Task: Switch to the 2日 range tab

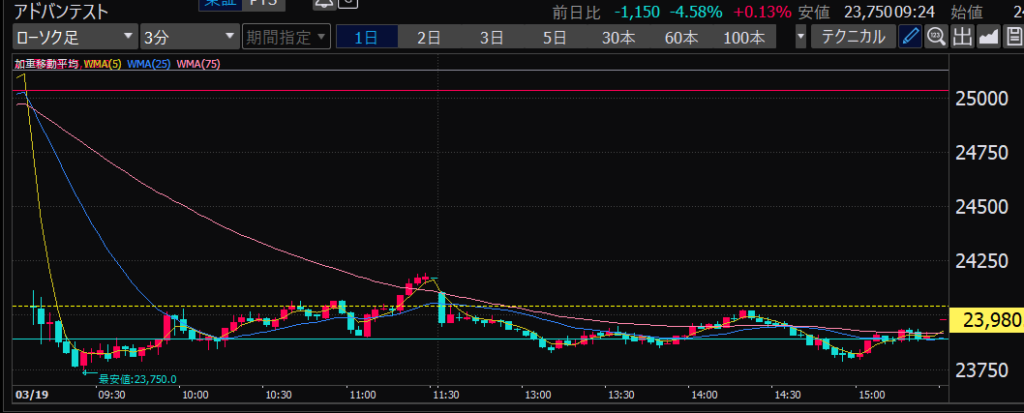Action: point(429,38)
